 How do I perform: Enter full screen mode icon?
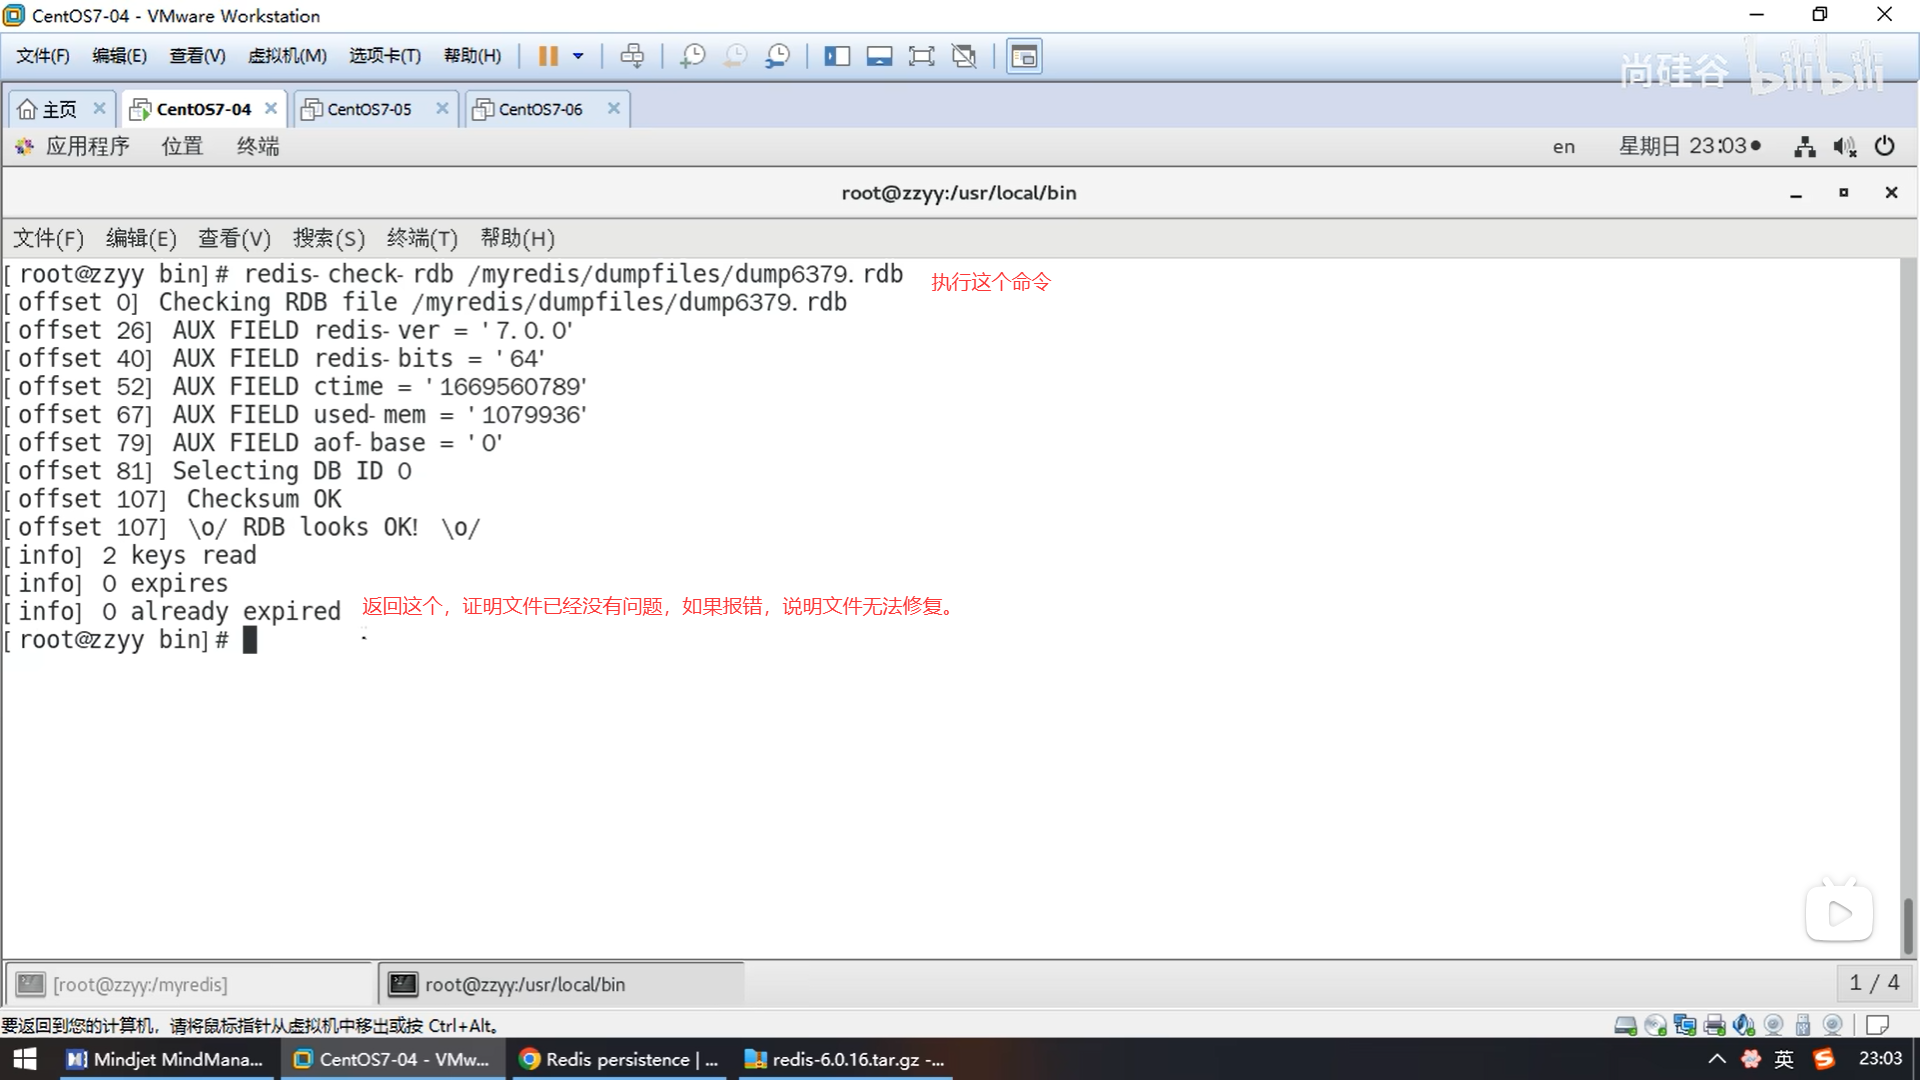pyautogui.click(x=921, y=56)
